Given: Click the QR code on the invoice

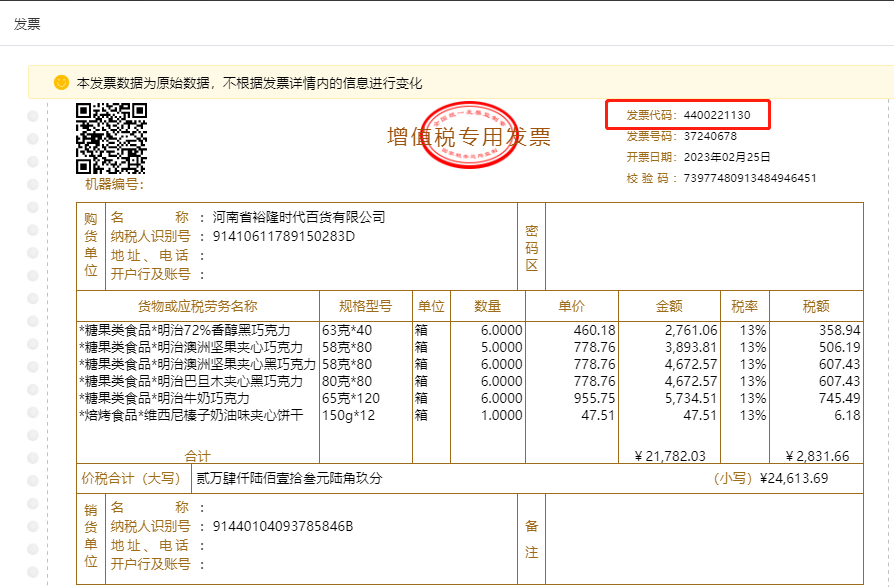Looking at the screenshot, I should point(112,138).
